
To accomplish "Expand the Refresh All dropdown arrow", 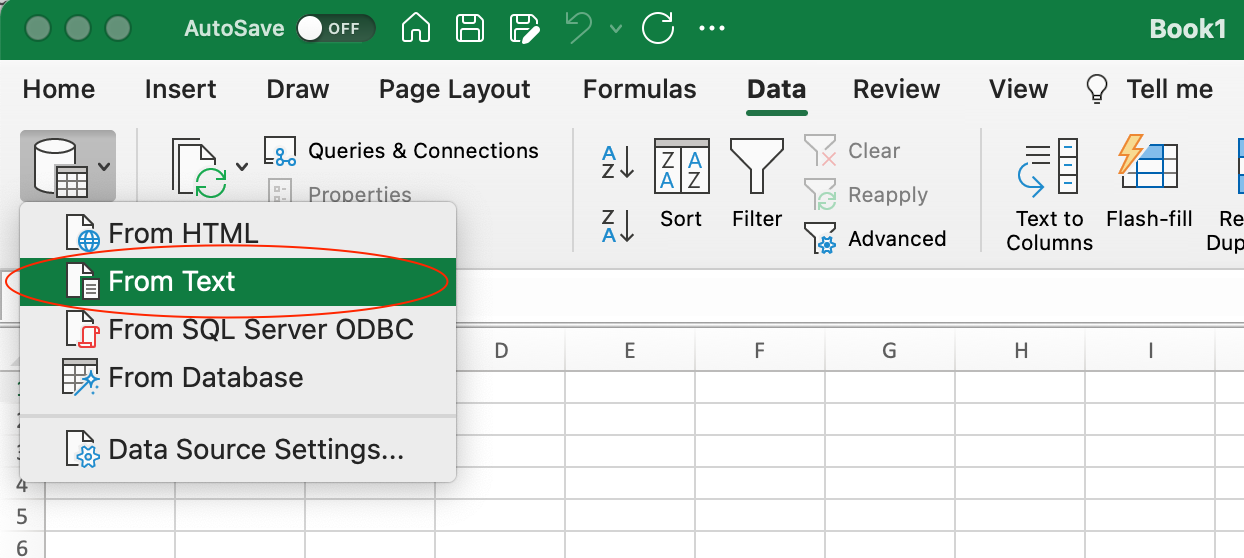I will [x=242, y=166].
